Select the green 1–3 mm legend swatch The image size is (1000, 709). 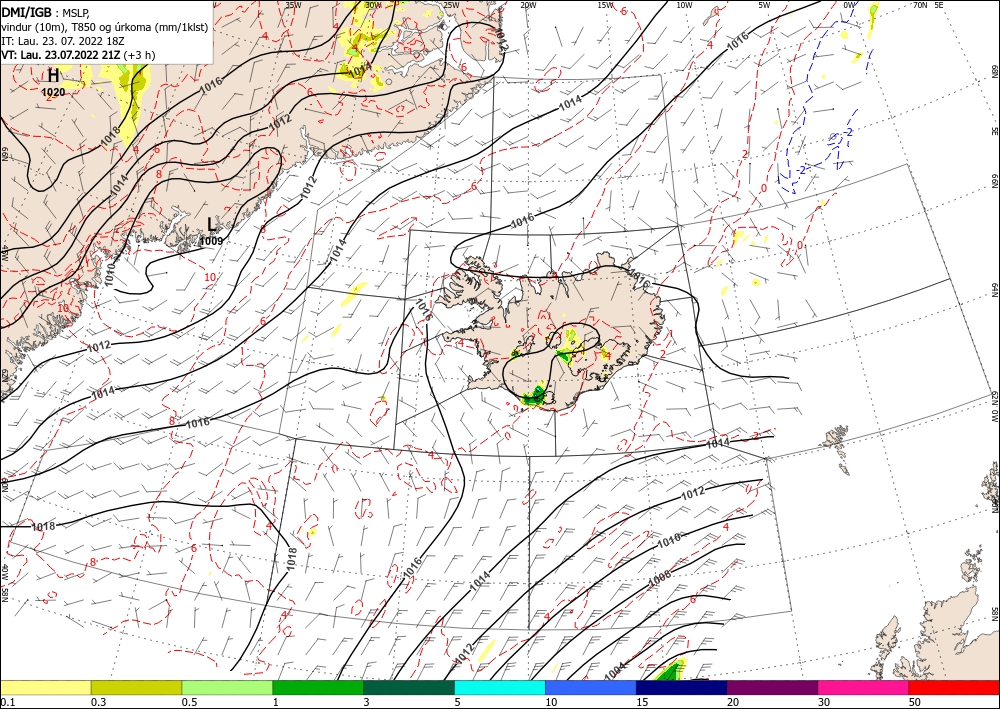[x=318, y=687]
